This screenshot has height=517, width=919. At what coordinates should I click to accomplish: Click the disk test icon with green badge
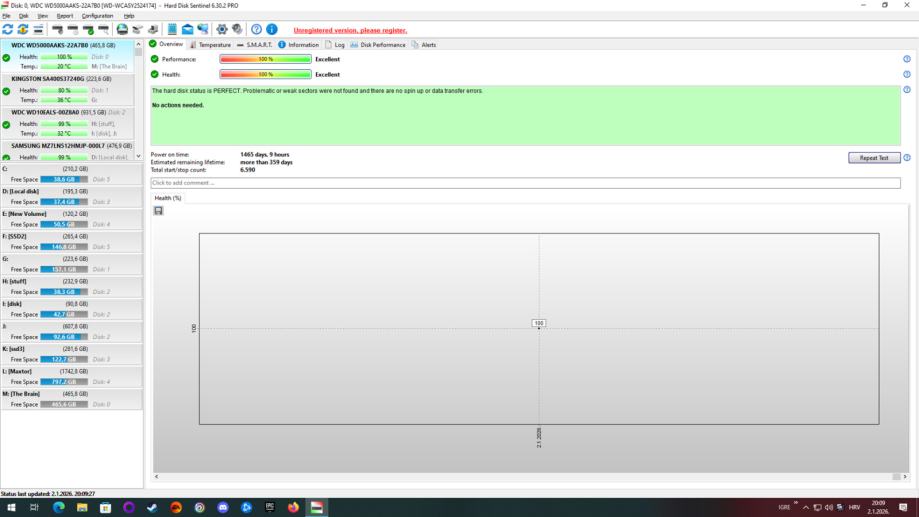(x=88, y=29)
